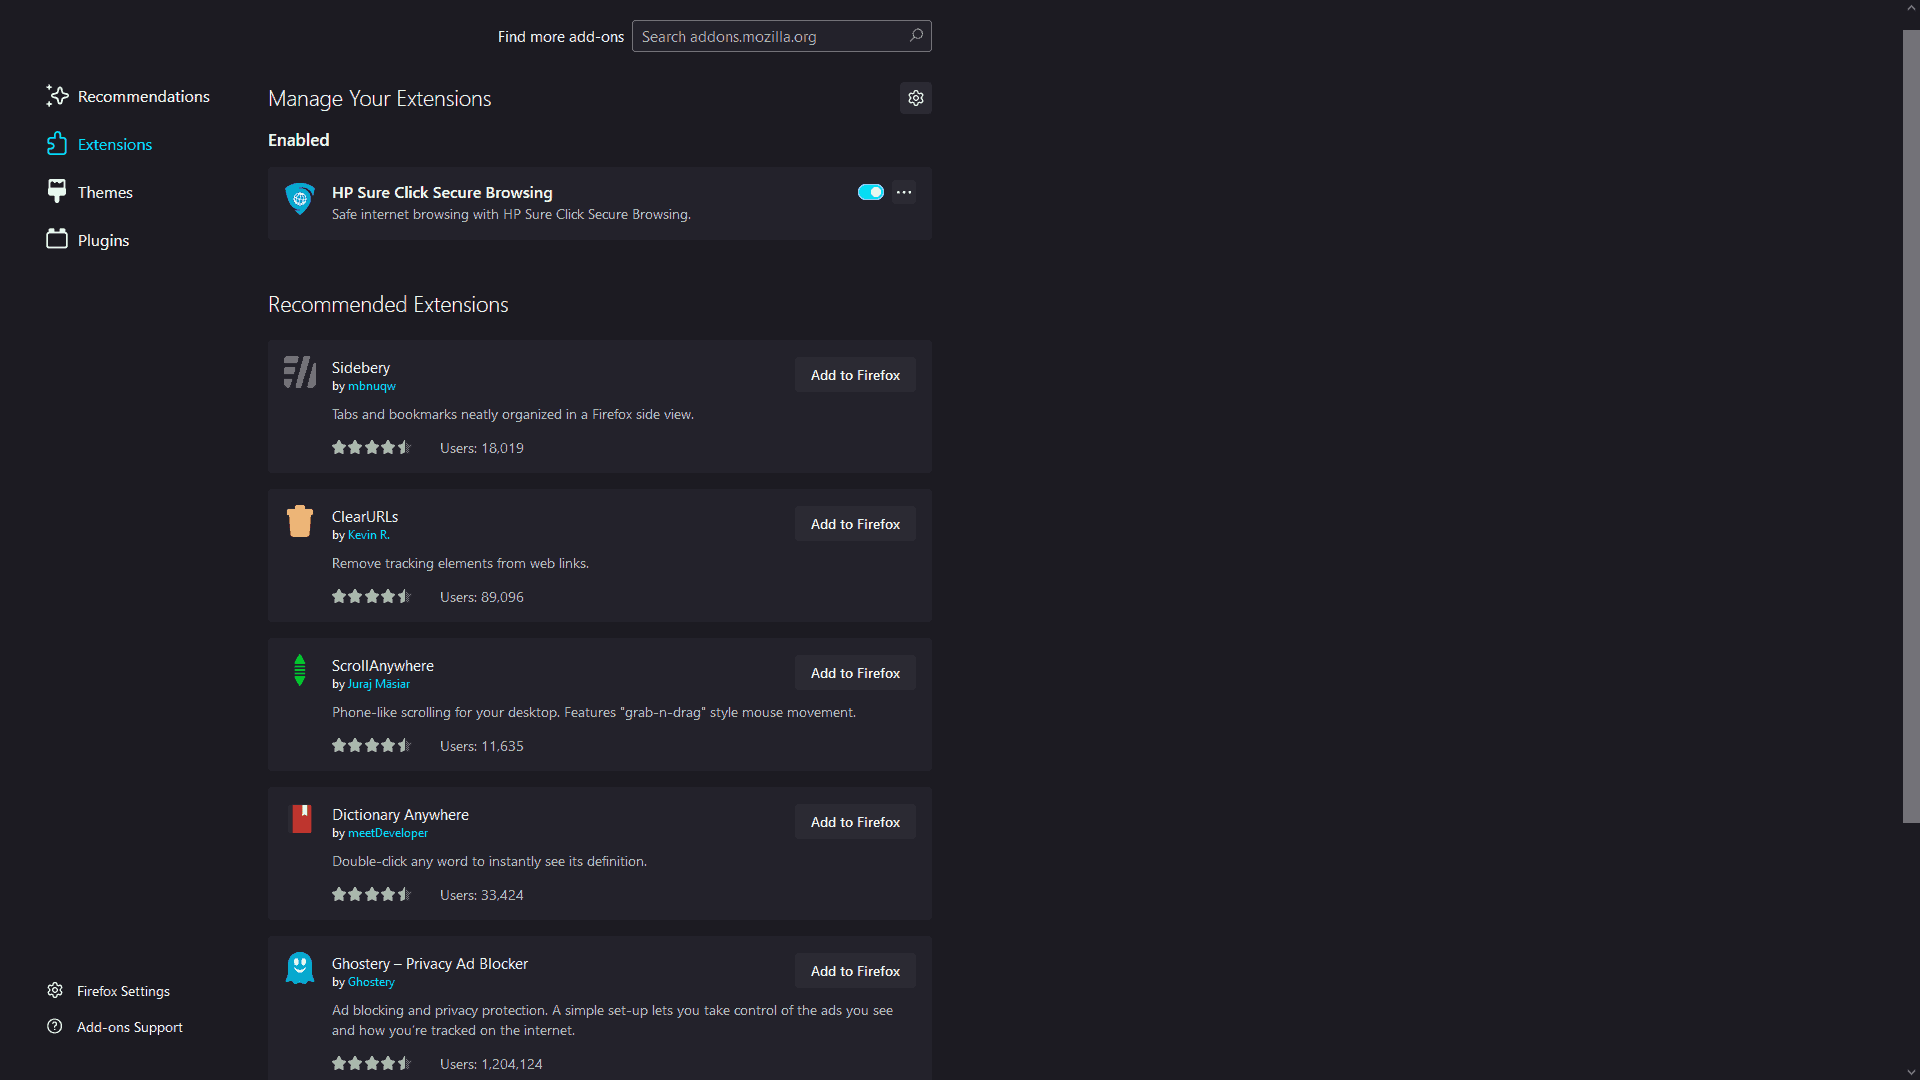Disable HP Sure Click Secure Browsing toggle

click(870, 192)
